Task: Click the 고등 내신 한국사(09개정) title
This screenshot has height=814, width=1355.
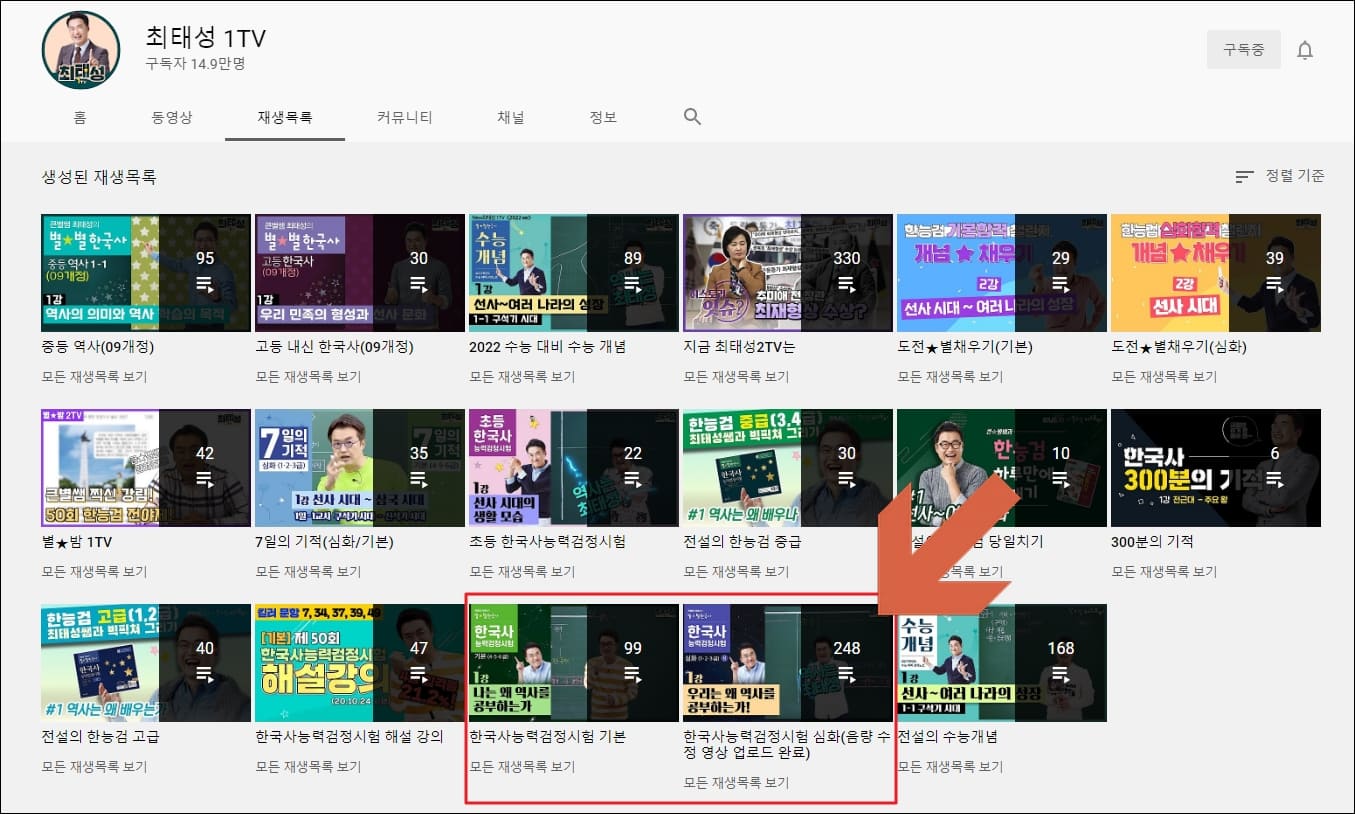Action: [334, 347]
